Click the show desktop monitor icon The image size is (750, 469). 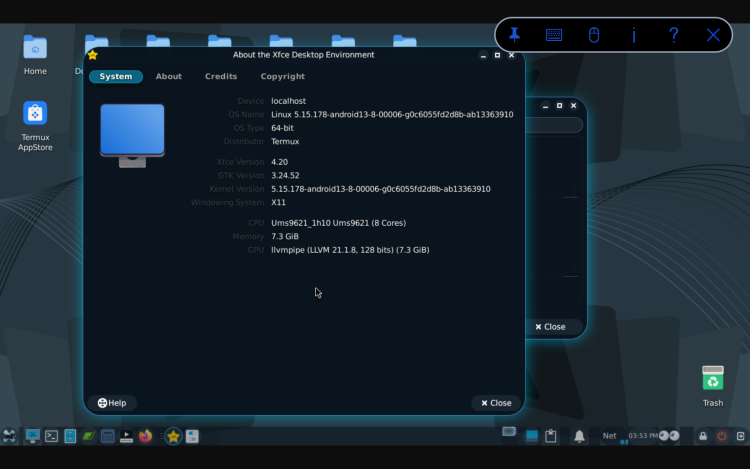[33, 436]
